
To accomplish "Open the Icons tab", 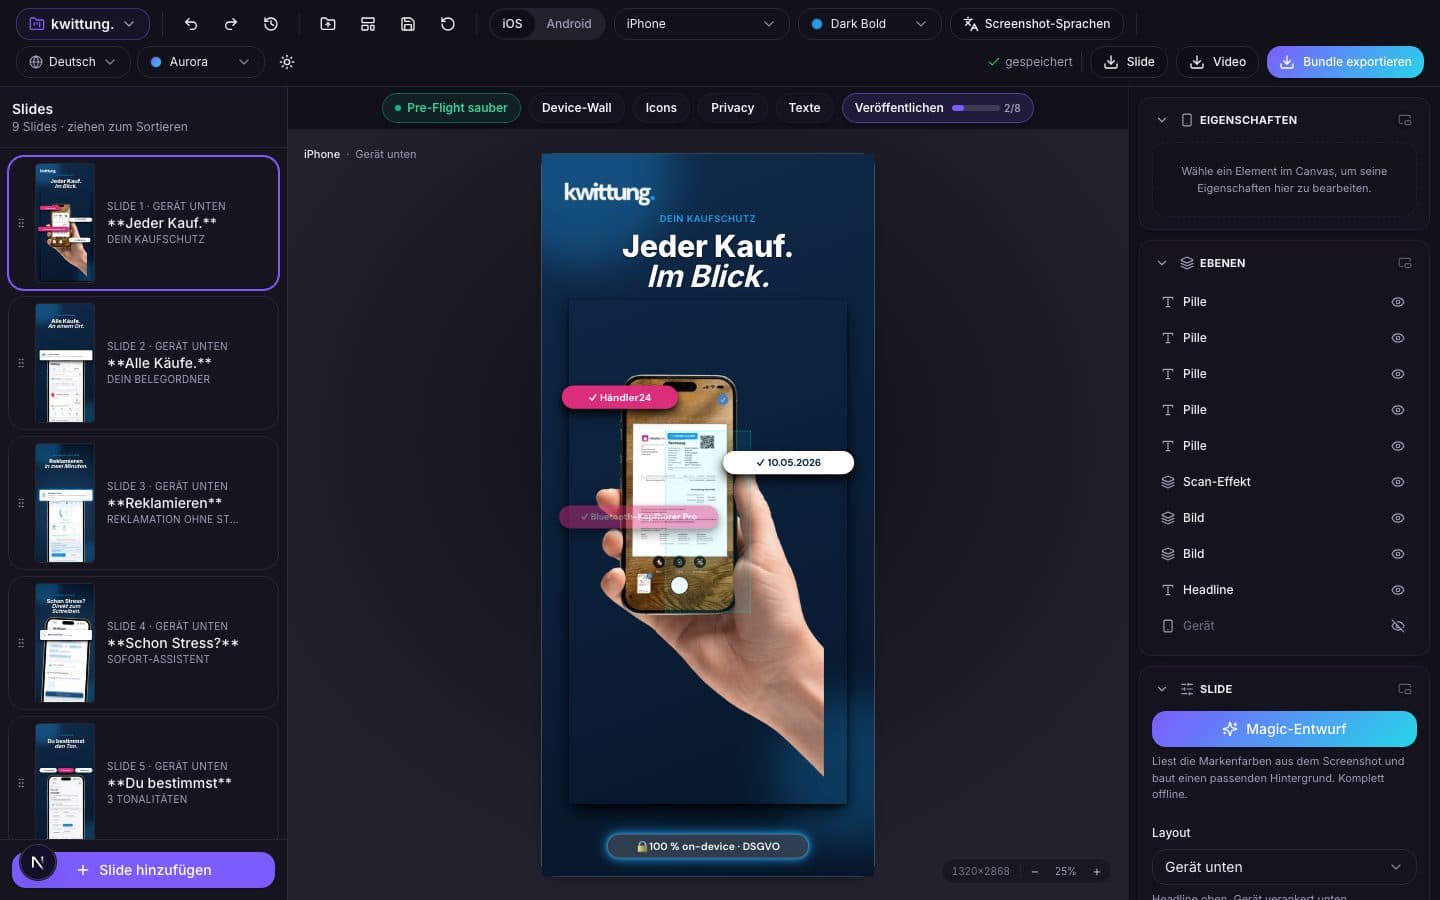I will [661, 108].
